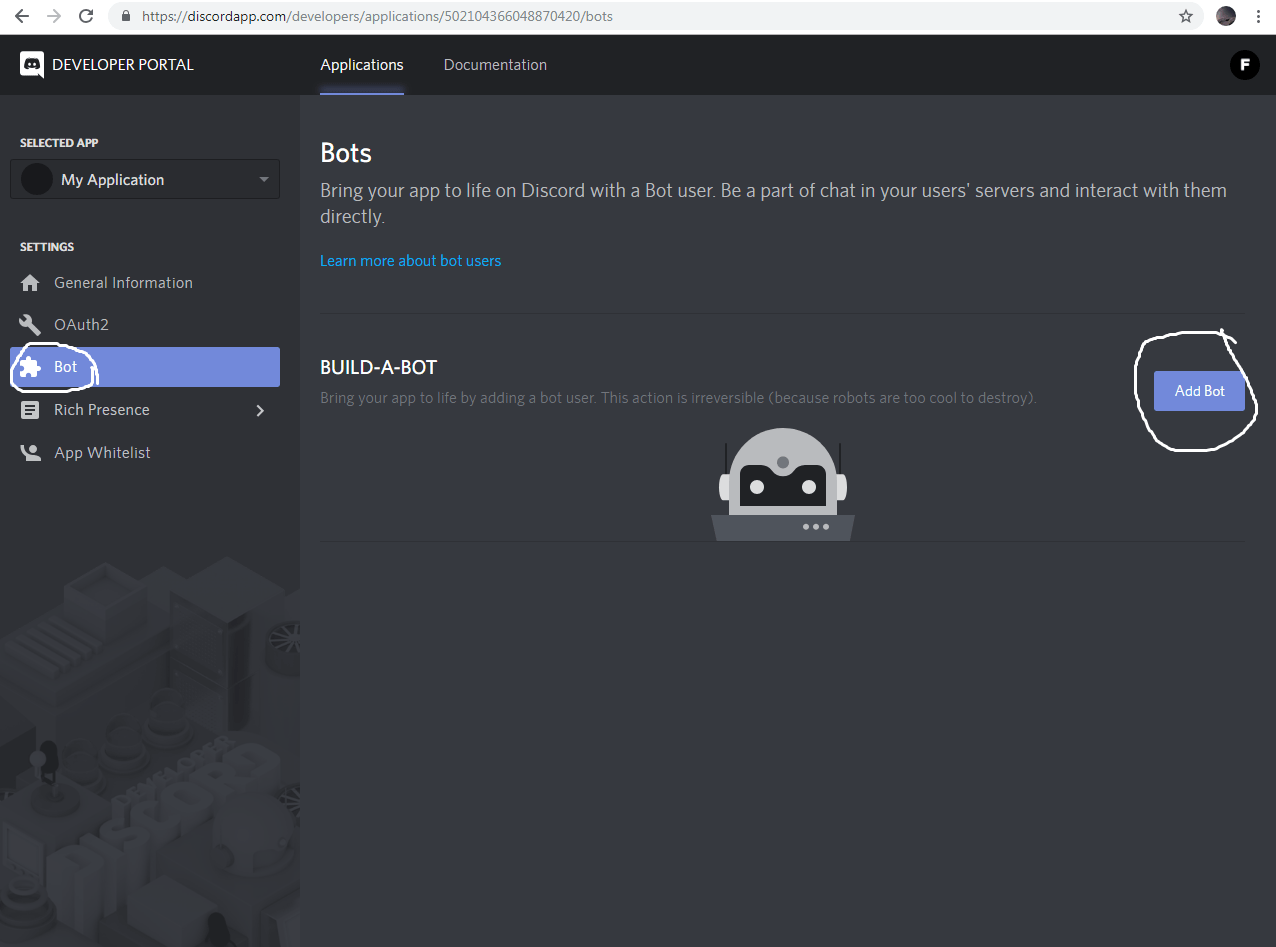Click the padlock site security icon

coord(126,16)
